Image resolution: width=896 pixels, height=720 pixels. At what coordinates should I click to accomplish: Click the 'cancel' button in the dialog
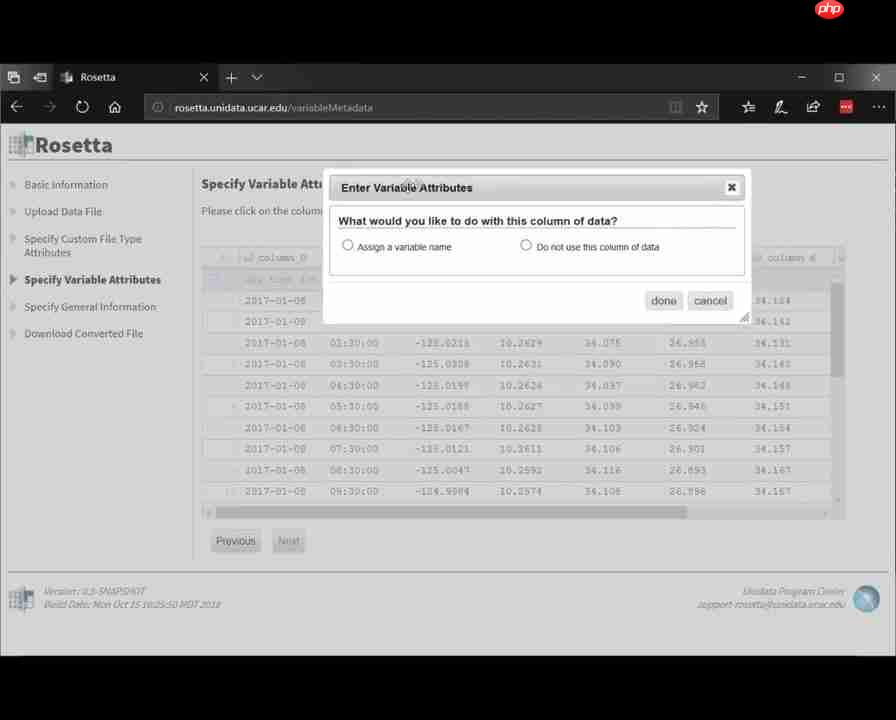pyautogui.click(x=710, y=301)
